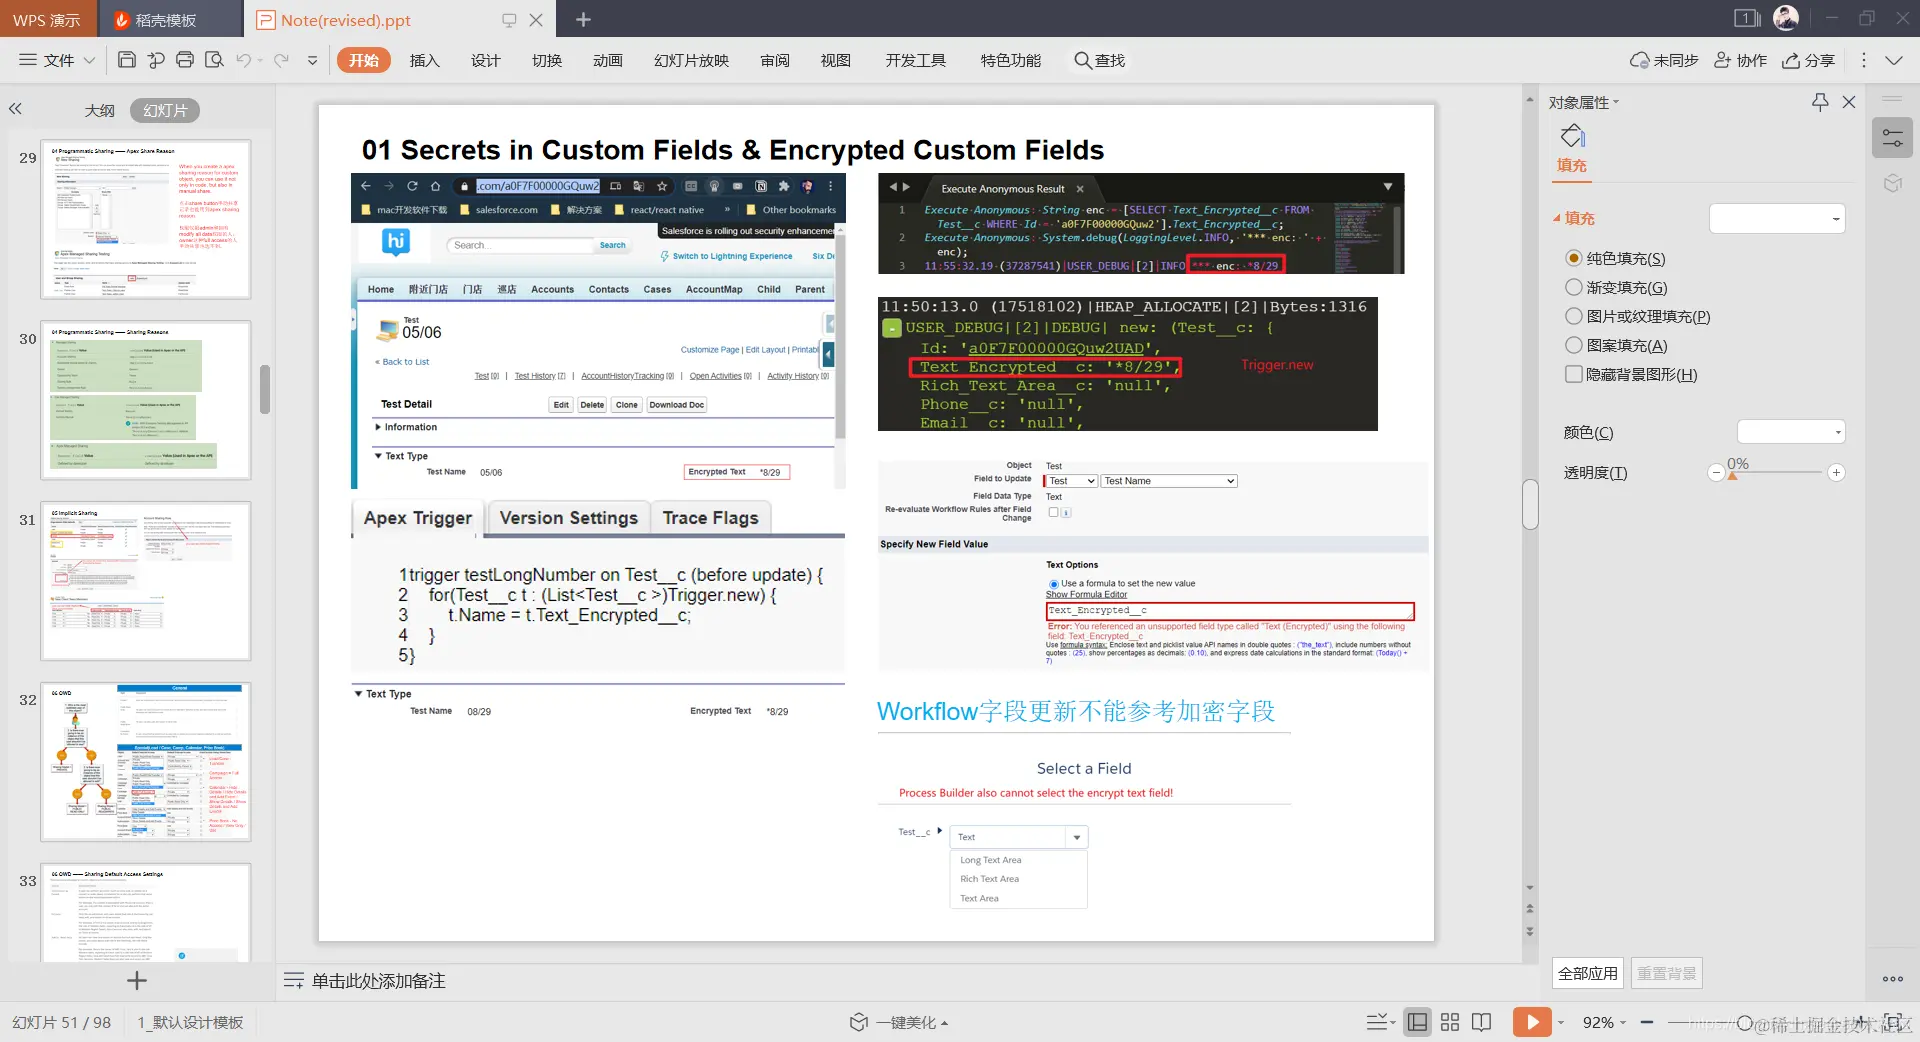Click the Redo arrow icon
The image size is (1920, 1042).
tap(281, 60)
